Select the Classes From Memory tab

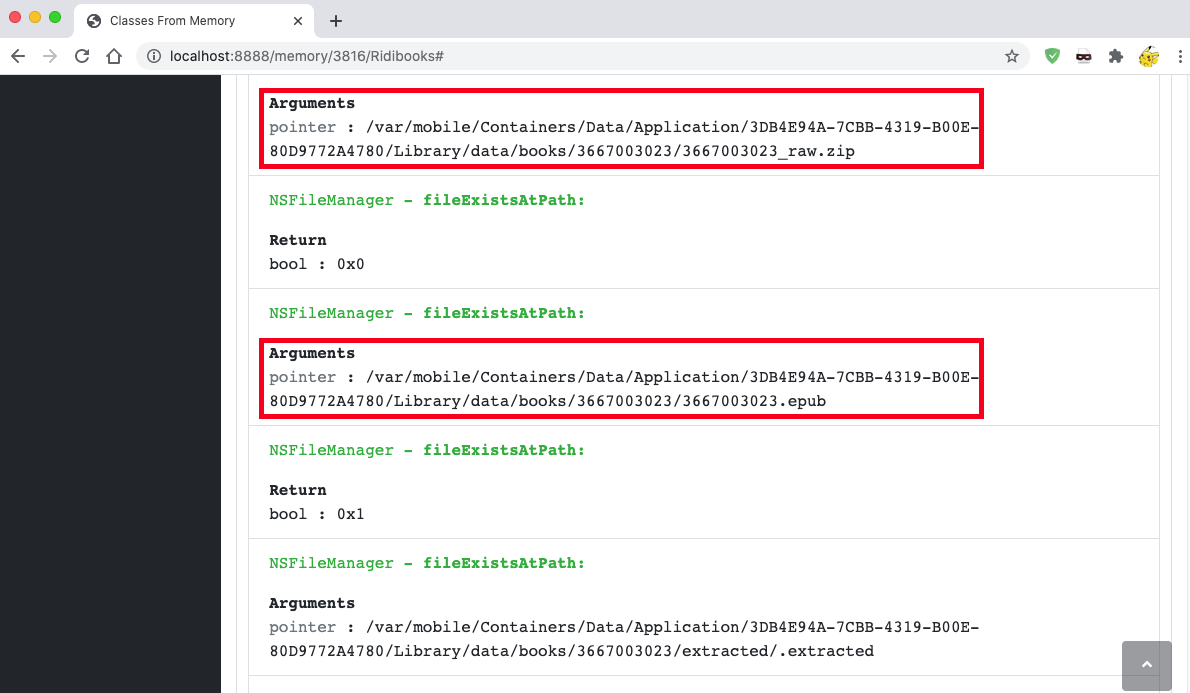[194, 20]
